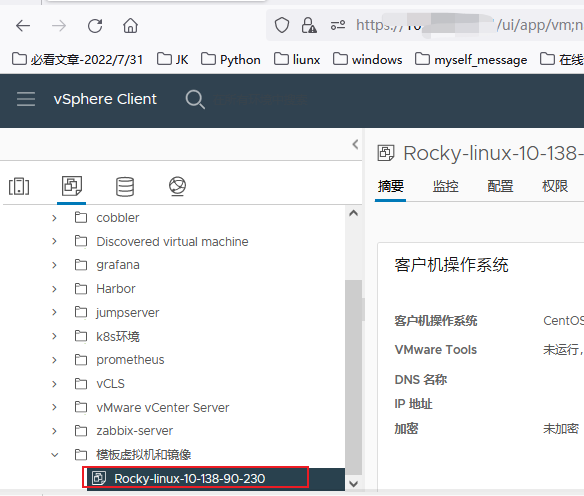Image resolution: width=584 pixels, height=496 pixels.
Task: Select the zabbix-server folder icon
Action: point(81,431)
